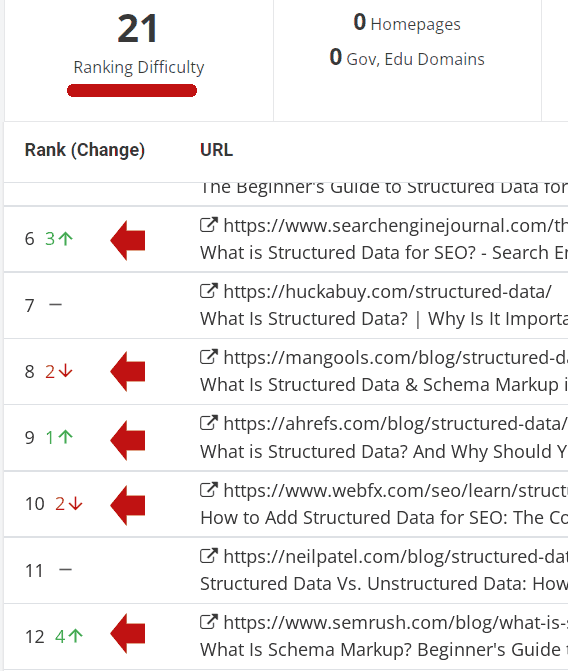Open external link icon for semrush URL
The height and width of the screenshot is (671, 568).
pos(209,621)
